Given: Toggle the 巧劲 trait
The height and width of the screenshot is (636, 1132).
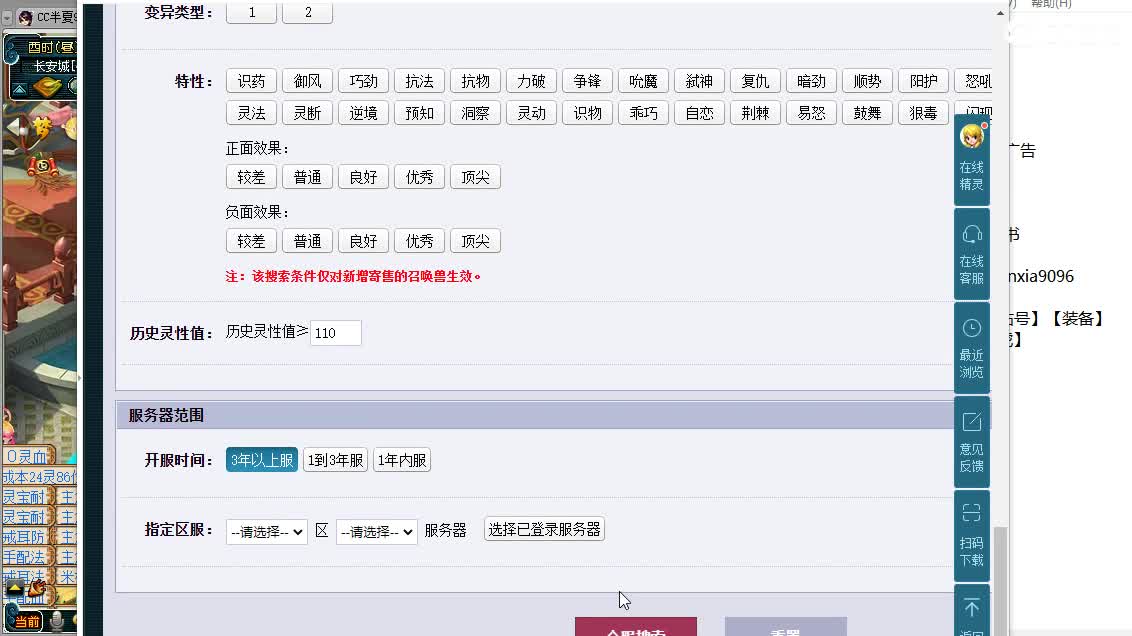Looking at the screenshot, I should pyautogui.click(x=363, y=81).
